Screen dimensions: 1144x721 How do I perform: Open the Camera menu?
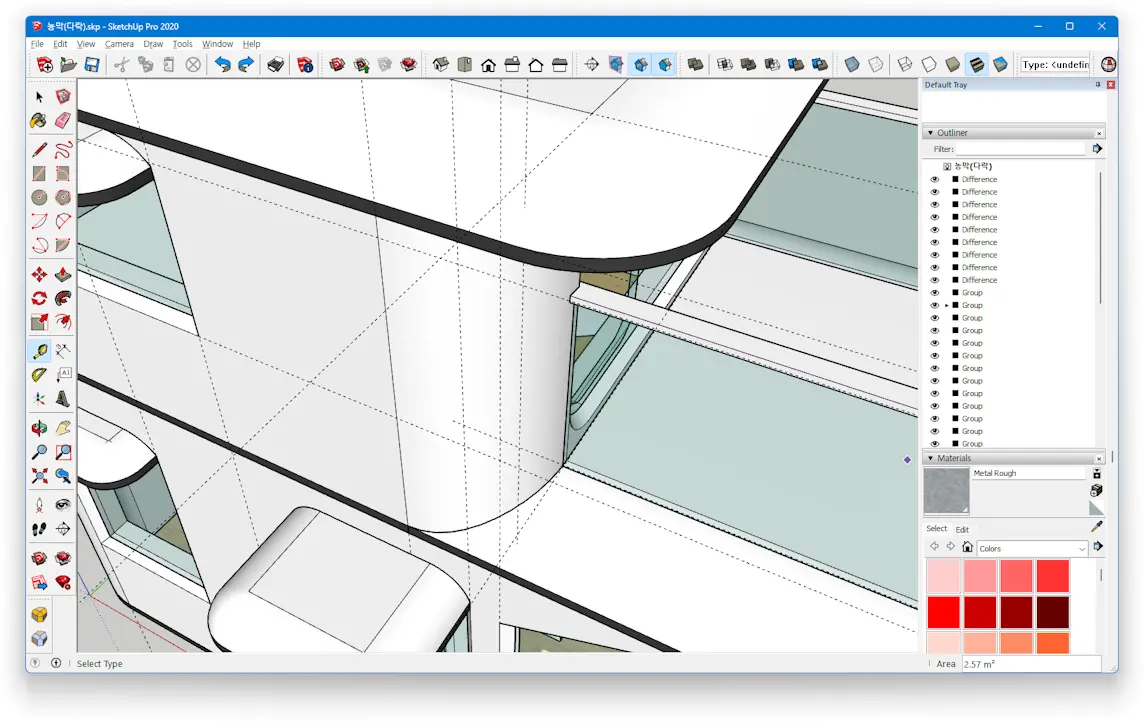[x=119, y=44]
